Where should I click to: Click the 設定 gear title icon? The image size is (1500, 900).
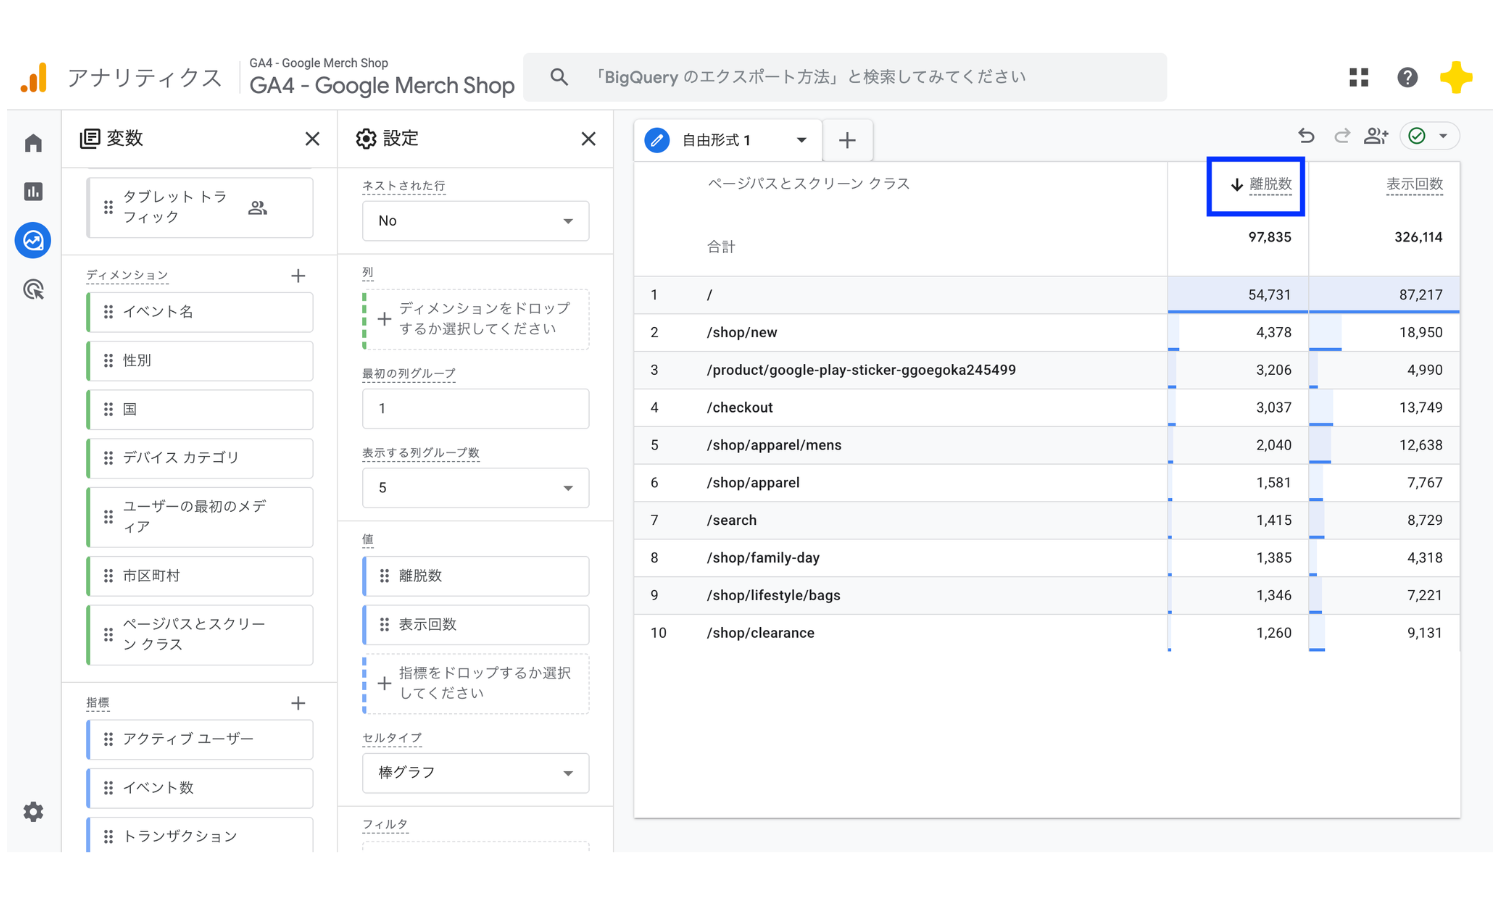[x=366, y=139]
